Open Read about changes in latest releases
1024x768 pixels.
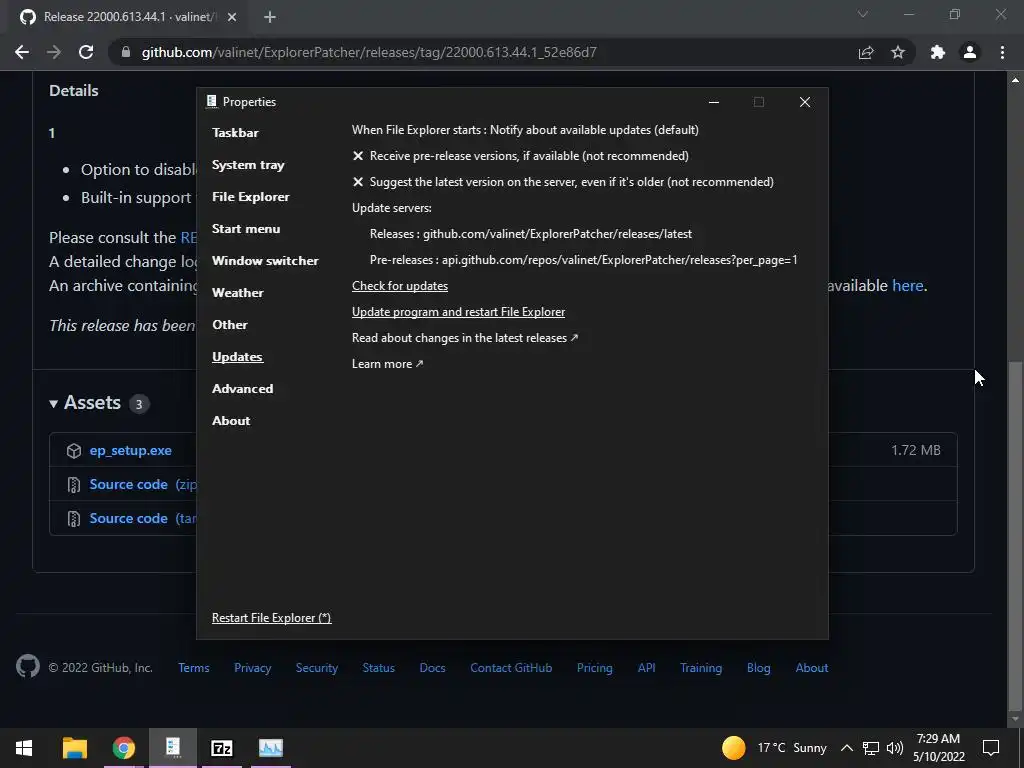point(464,338)
